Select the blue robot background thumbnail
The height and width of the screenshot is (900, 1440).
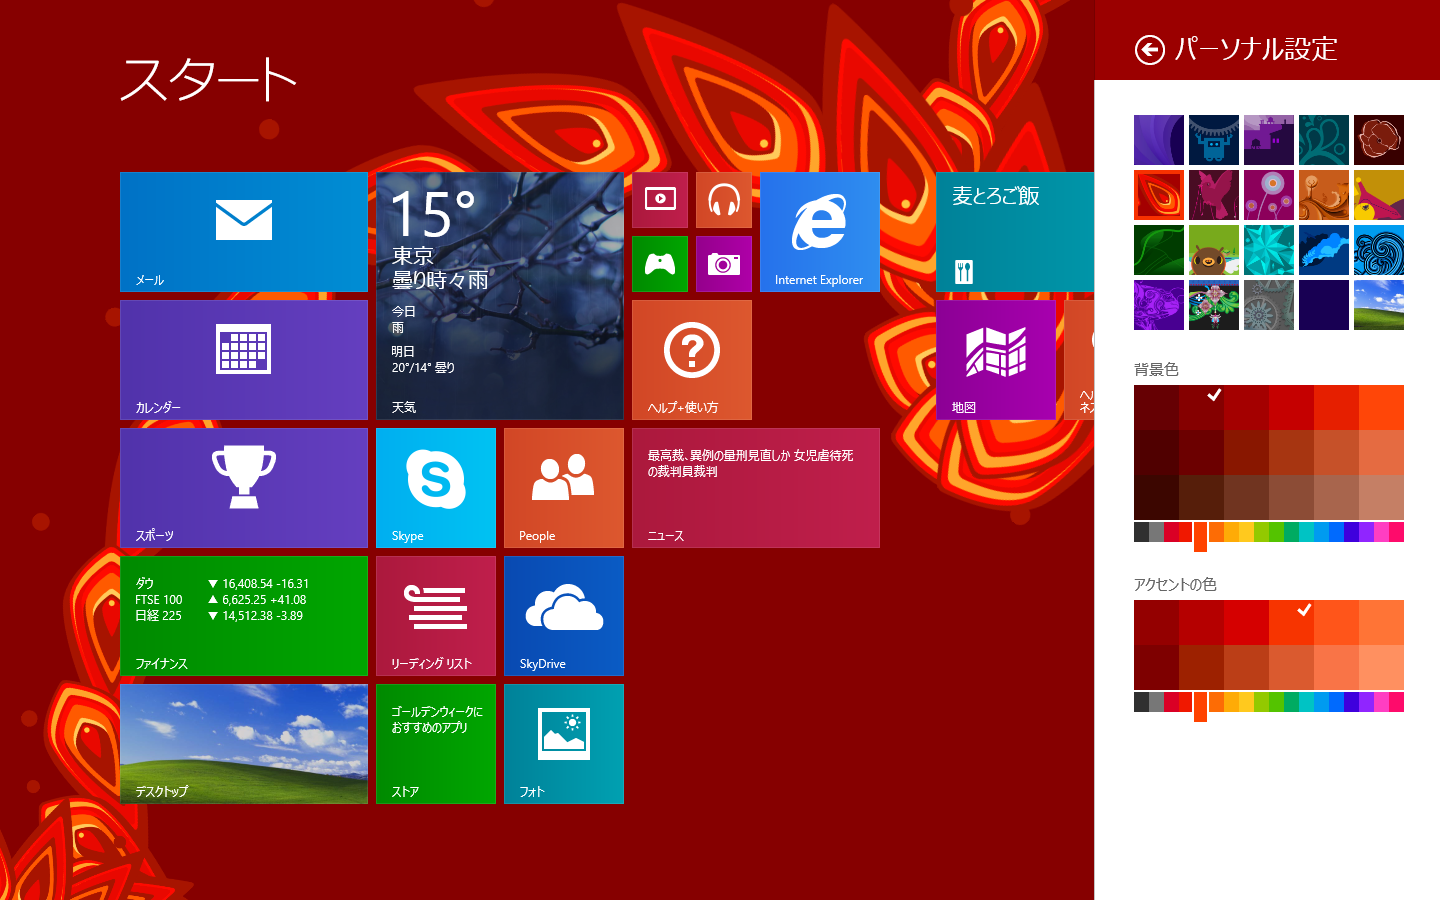[1214, 140]
